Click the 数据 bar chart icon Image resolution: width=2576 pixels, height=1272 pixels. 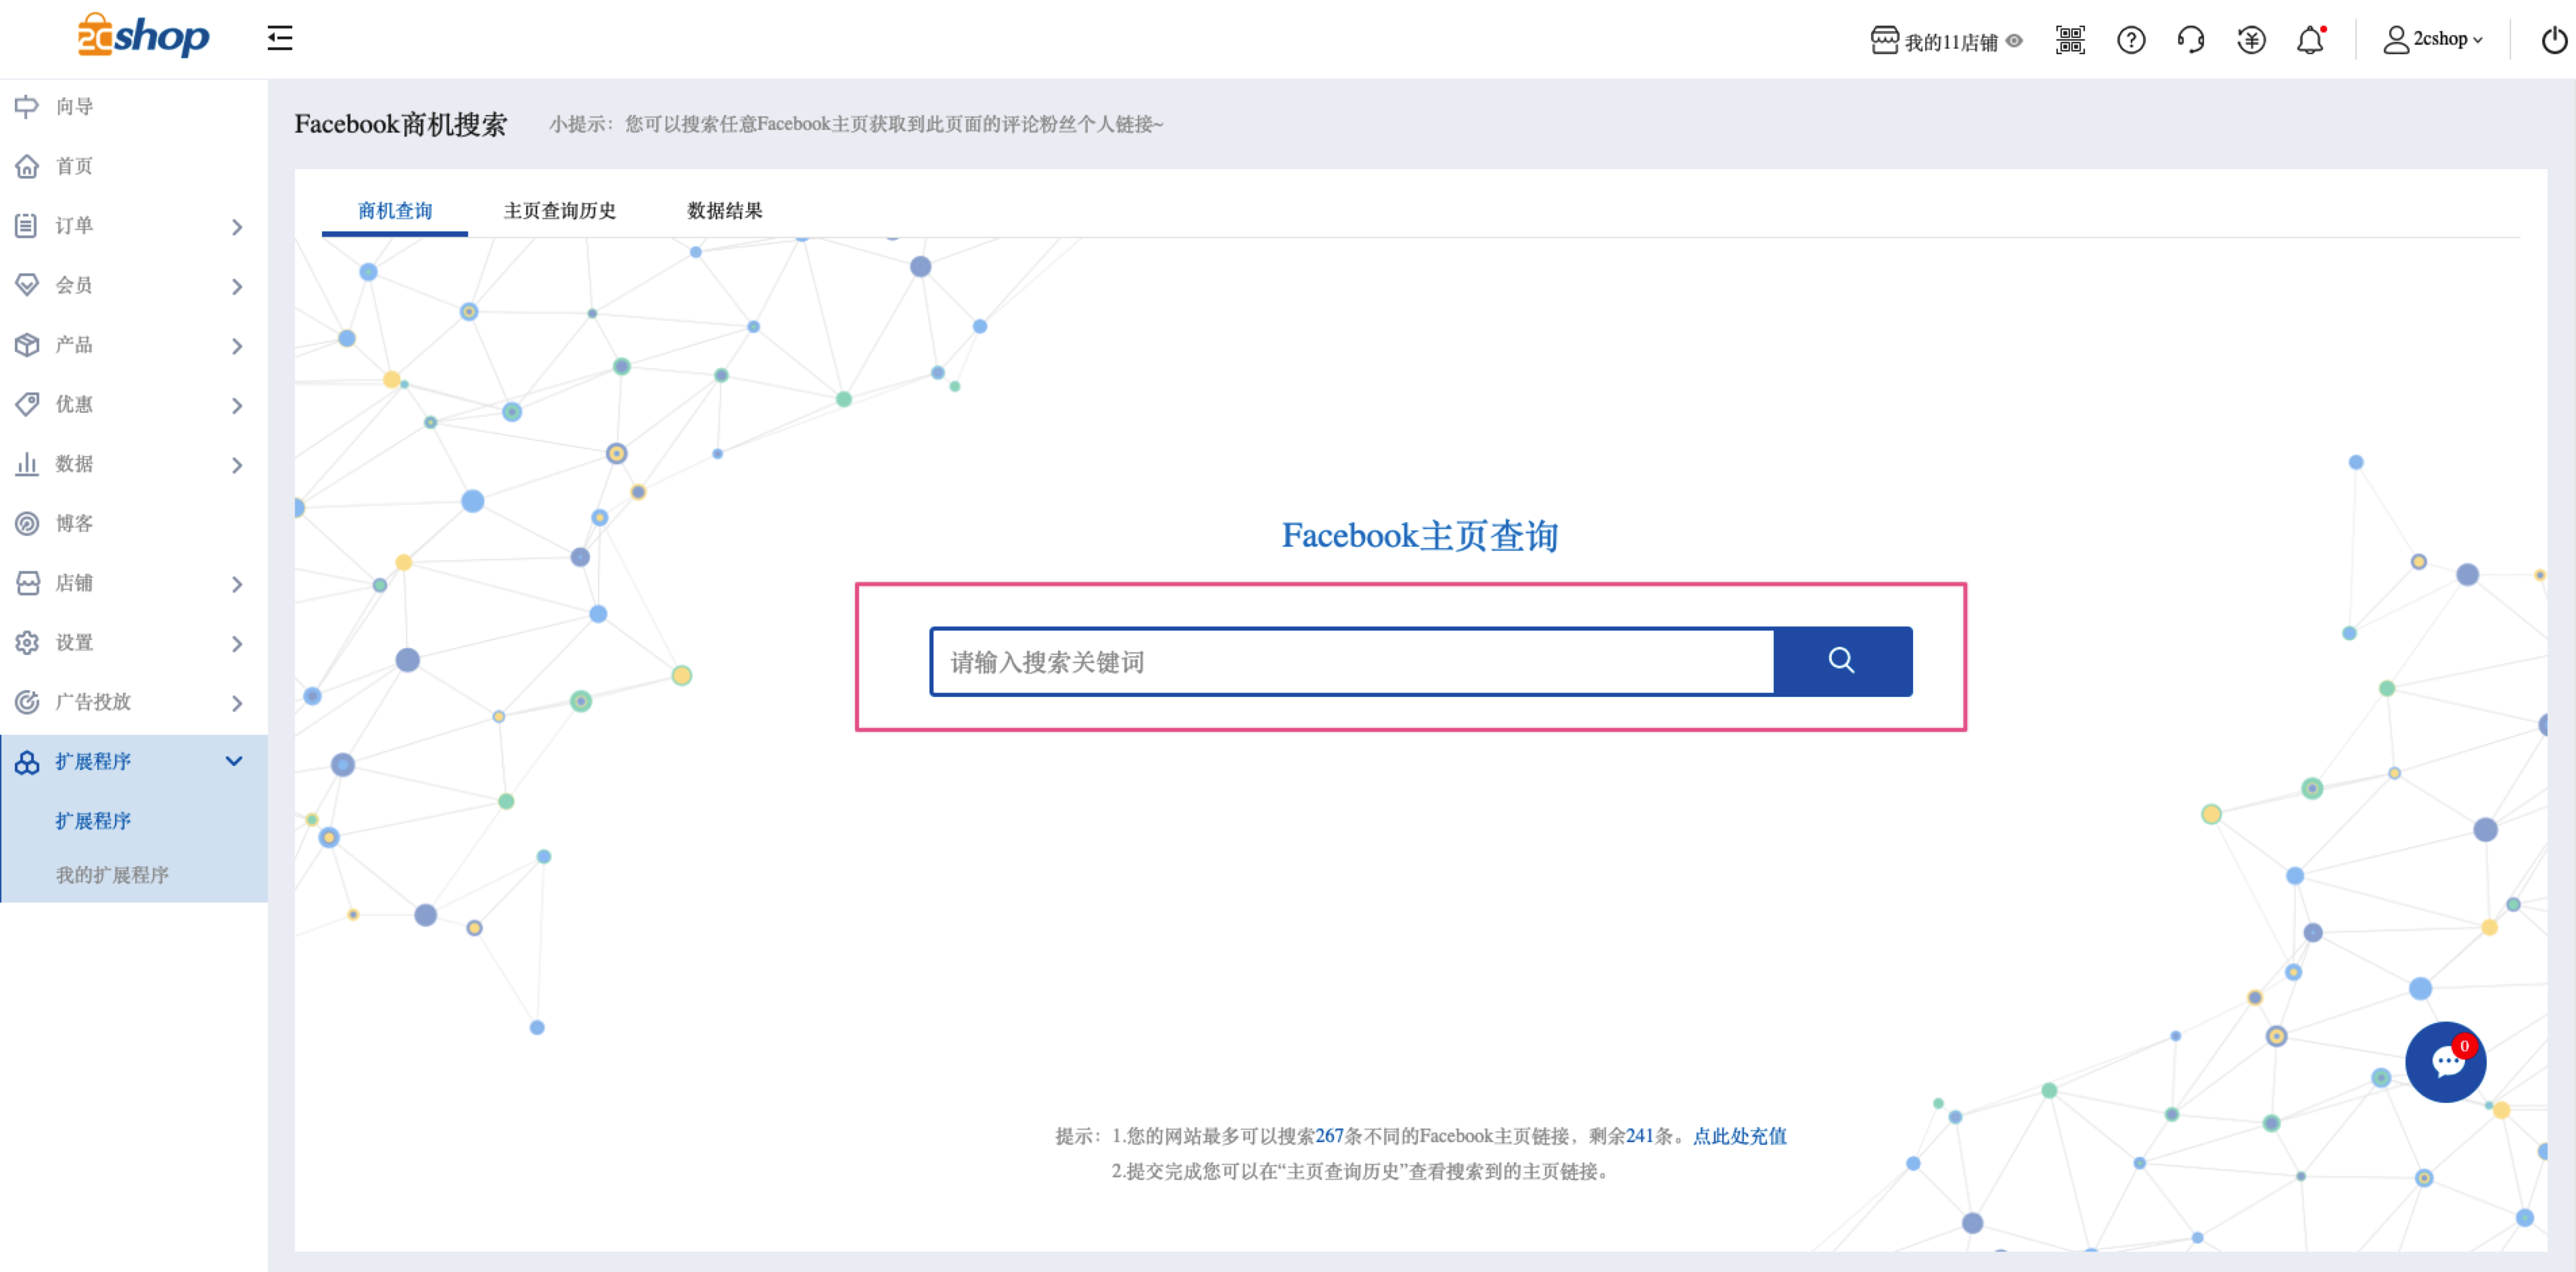(x=27, y=464)
